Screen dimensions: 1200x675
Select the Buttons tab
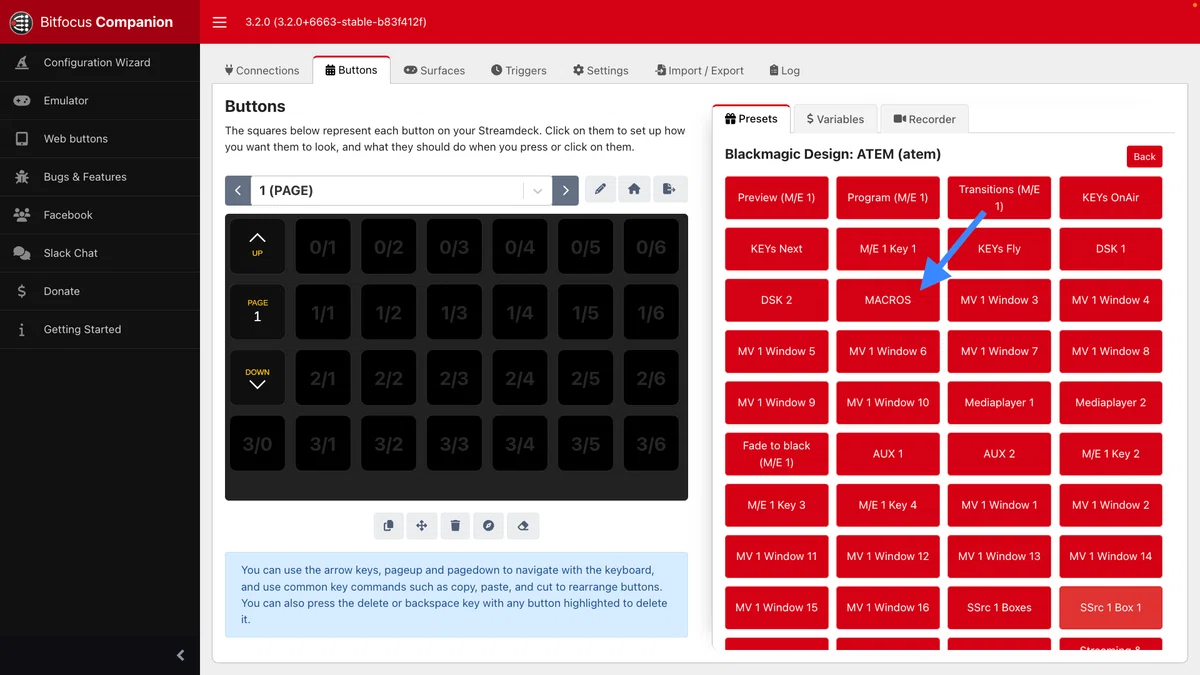pyautogui.click(x=351, y=70)
